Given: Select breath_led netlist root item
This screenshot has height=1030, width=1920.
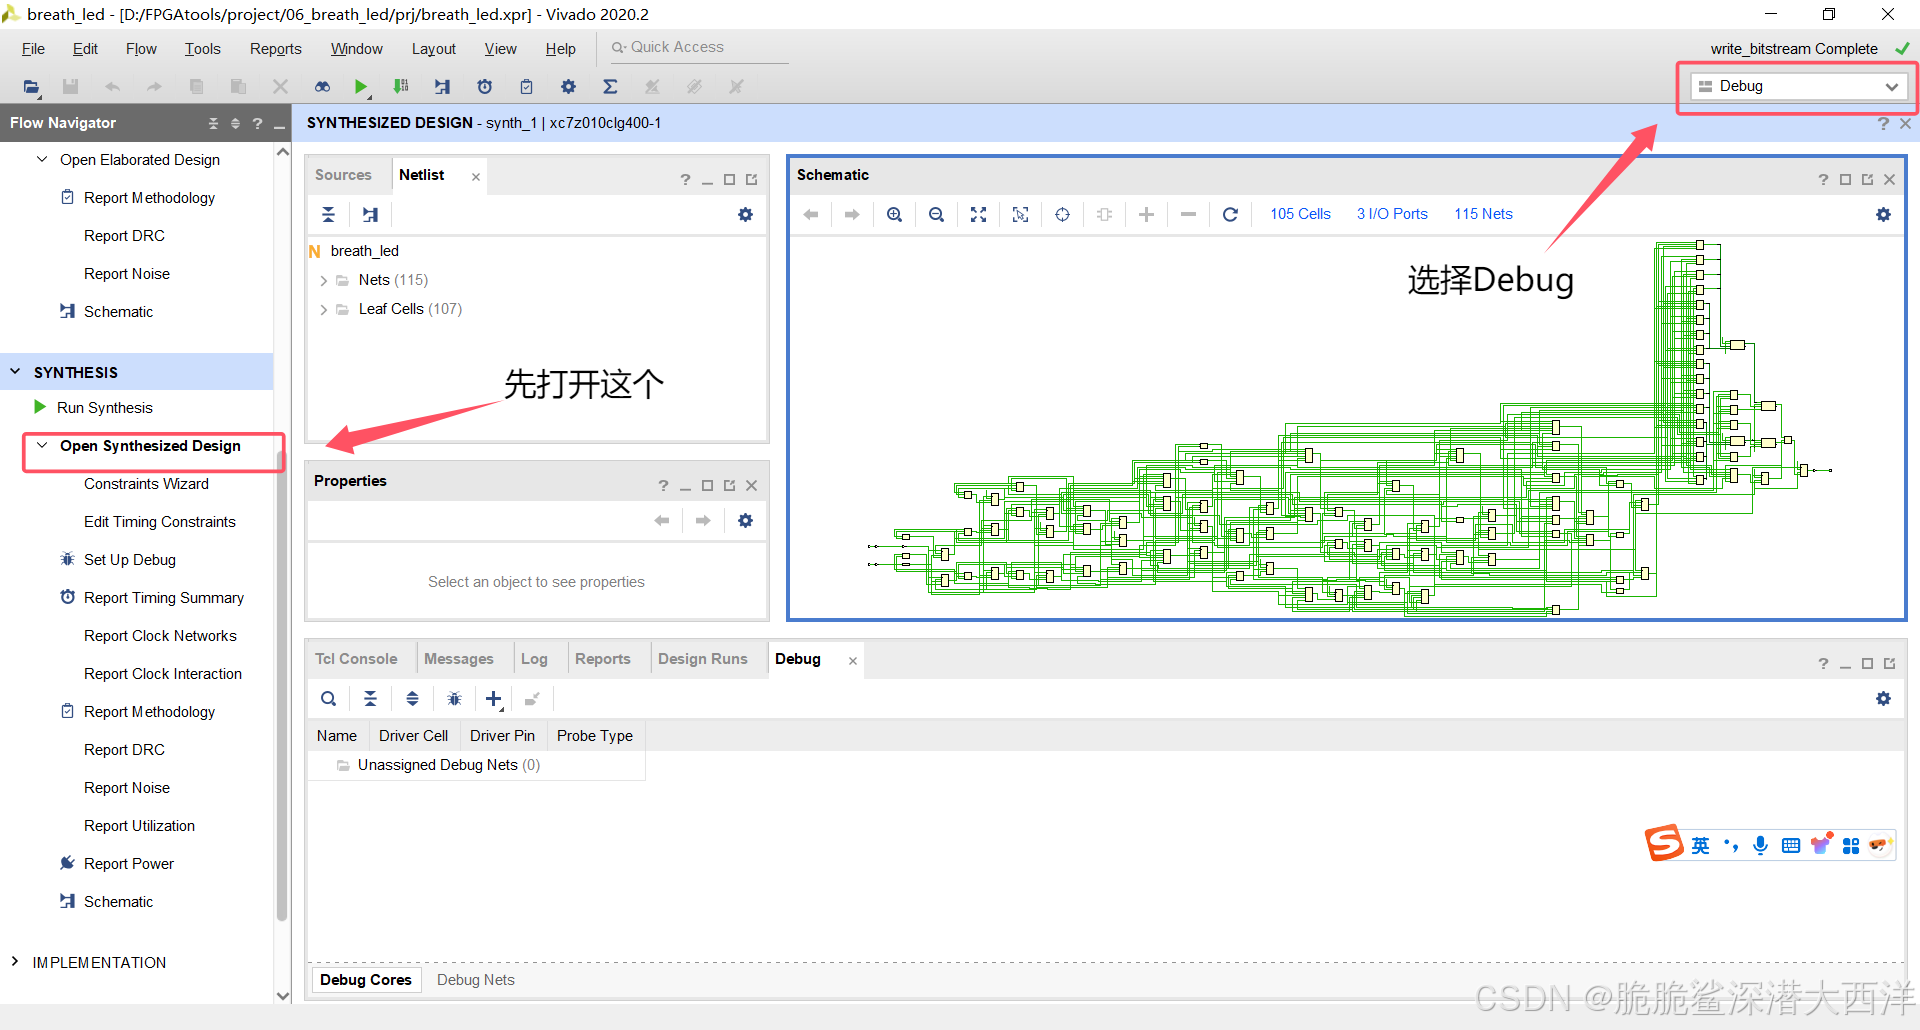Looking at the screenshot, I should click(x=365, y=251).
